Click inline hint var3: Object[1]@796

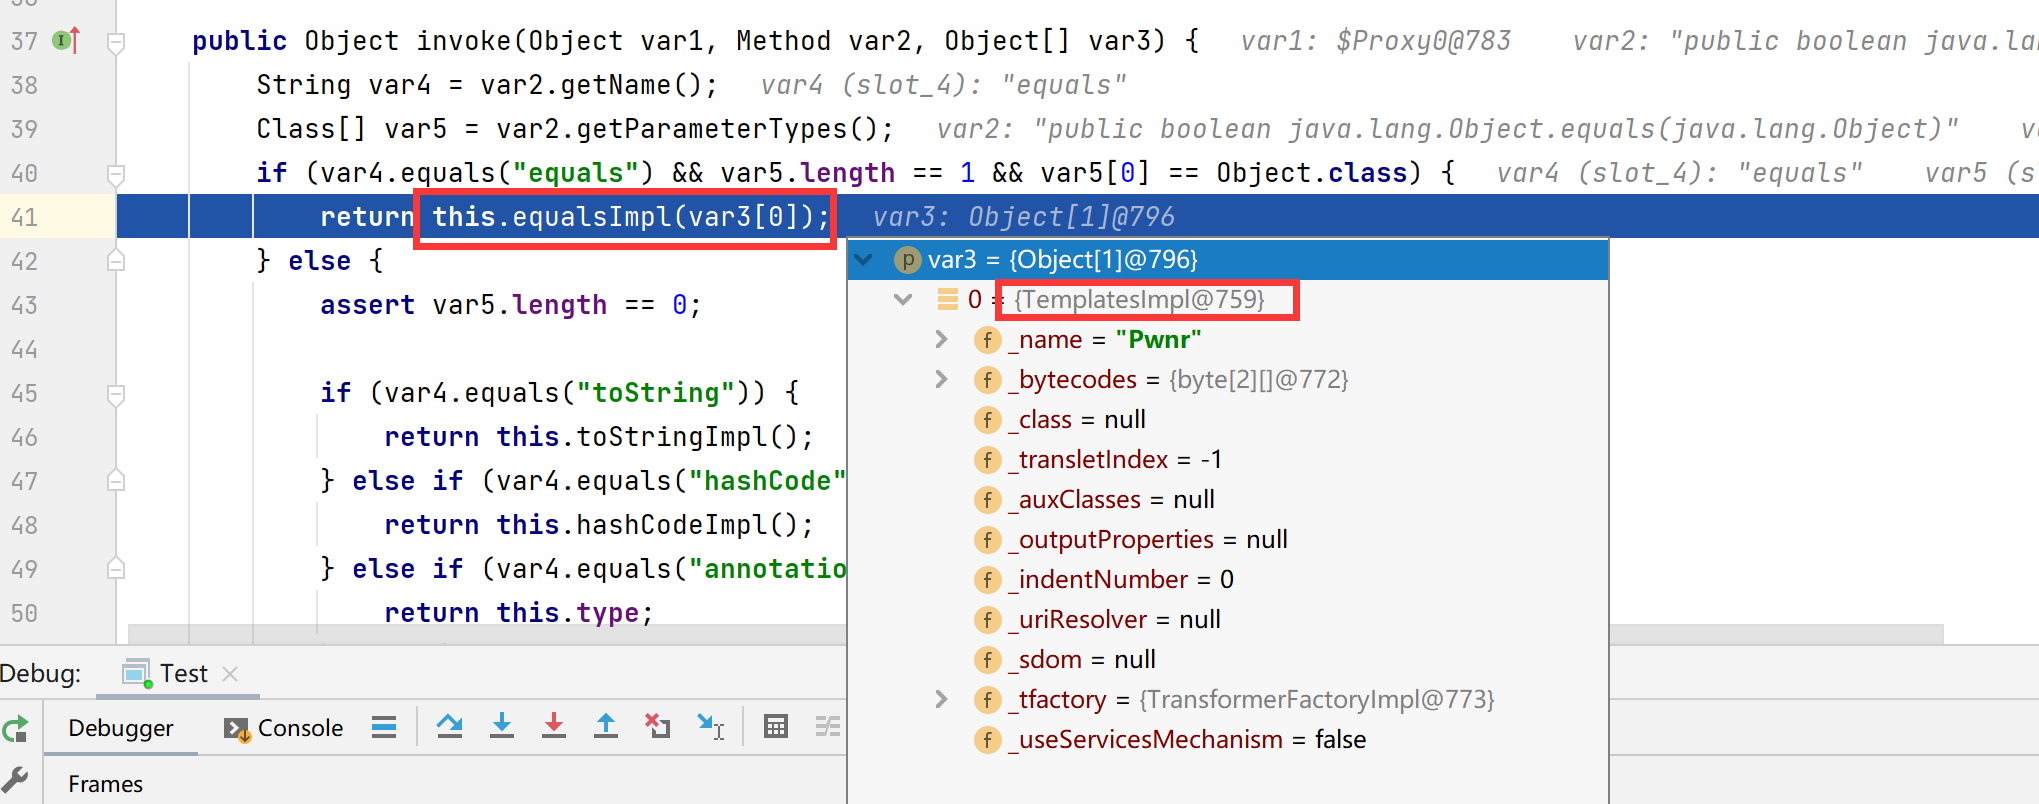pos(1024,217)
